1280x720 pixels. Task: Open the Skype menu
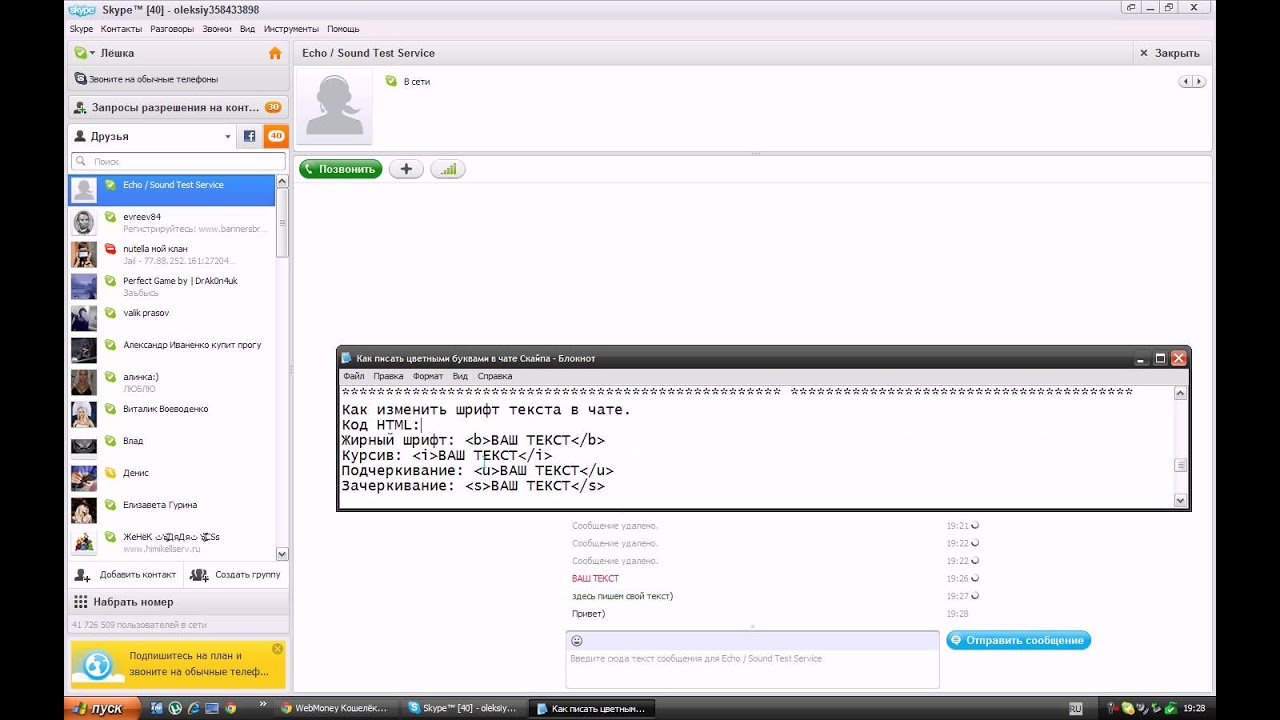81,29
